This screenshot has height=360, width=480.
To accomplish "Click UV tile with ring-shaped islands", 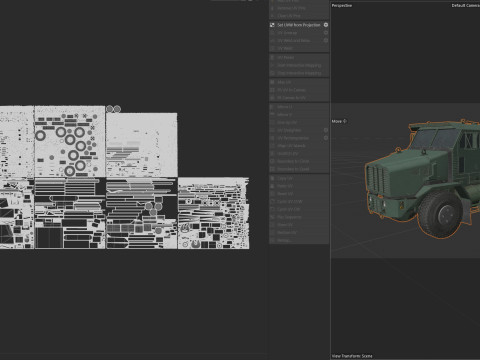I will click(x=70, y=142).
